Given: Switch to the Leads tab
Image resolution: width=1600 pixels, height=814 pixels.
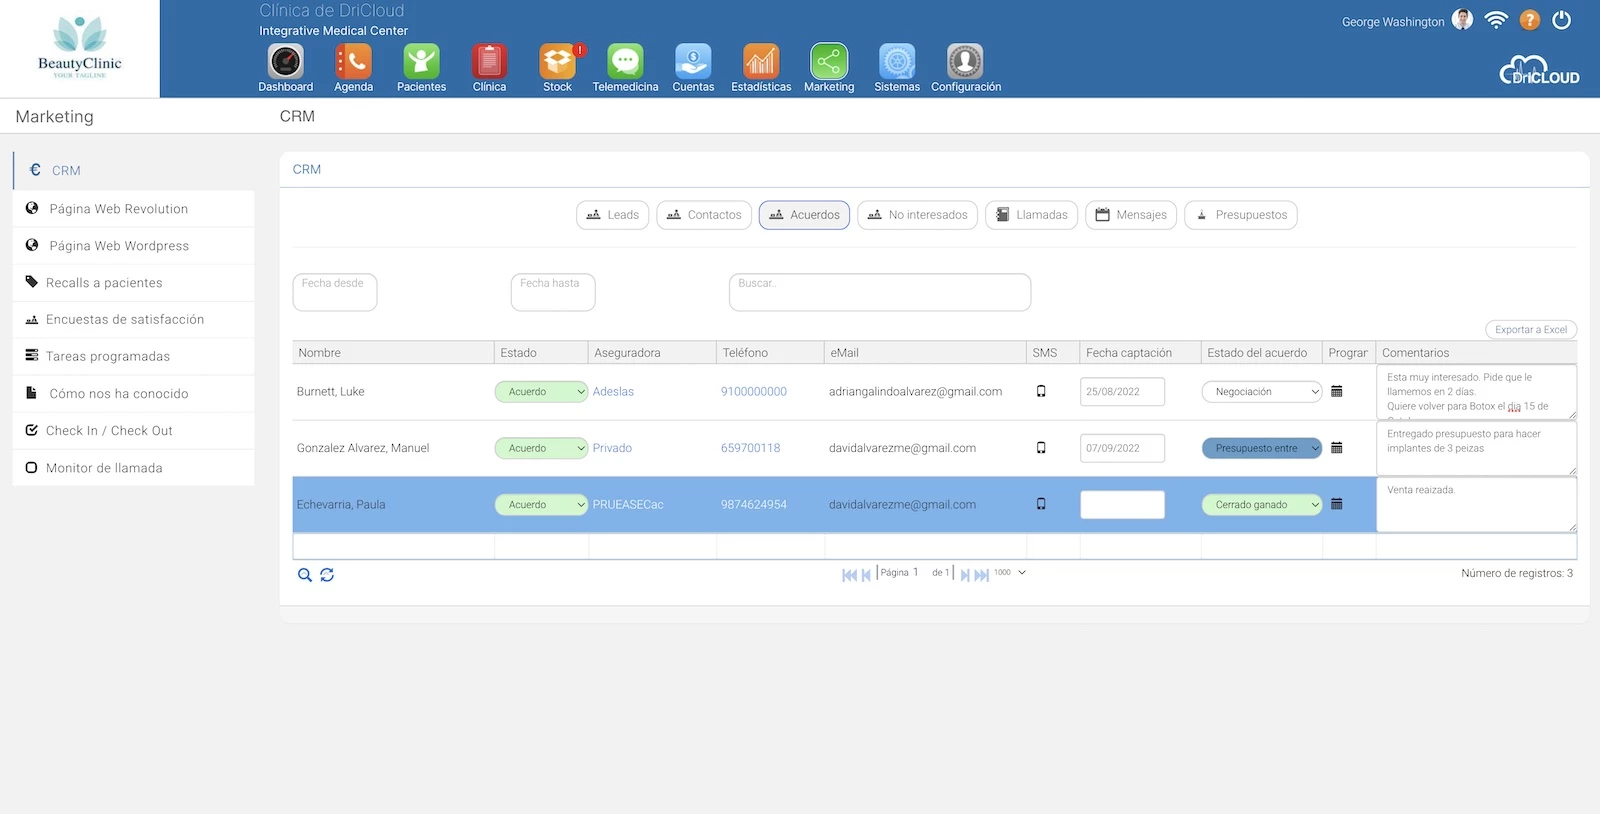Looking at the screenshot, I should [613, 215].
